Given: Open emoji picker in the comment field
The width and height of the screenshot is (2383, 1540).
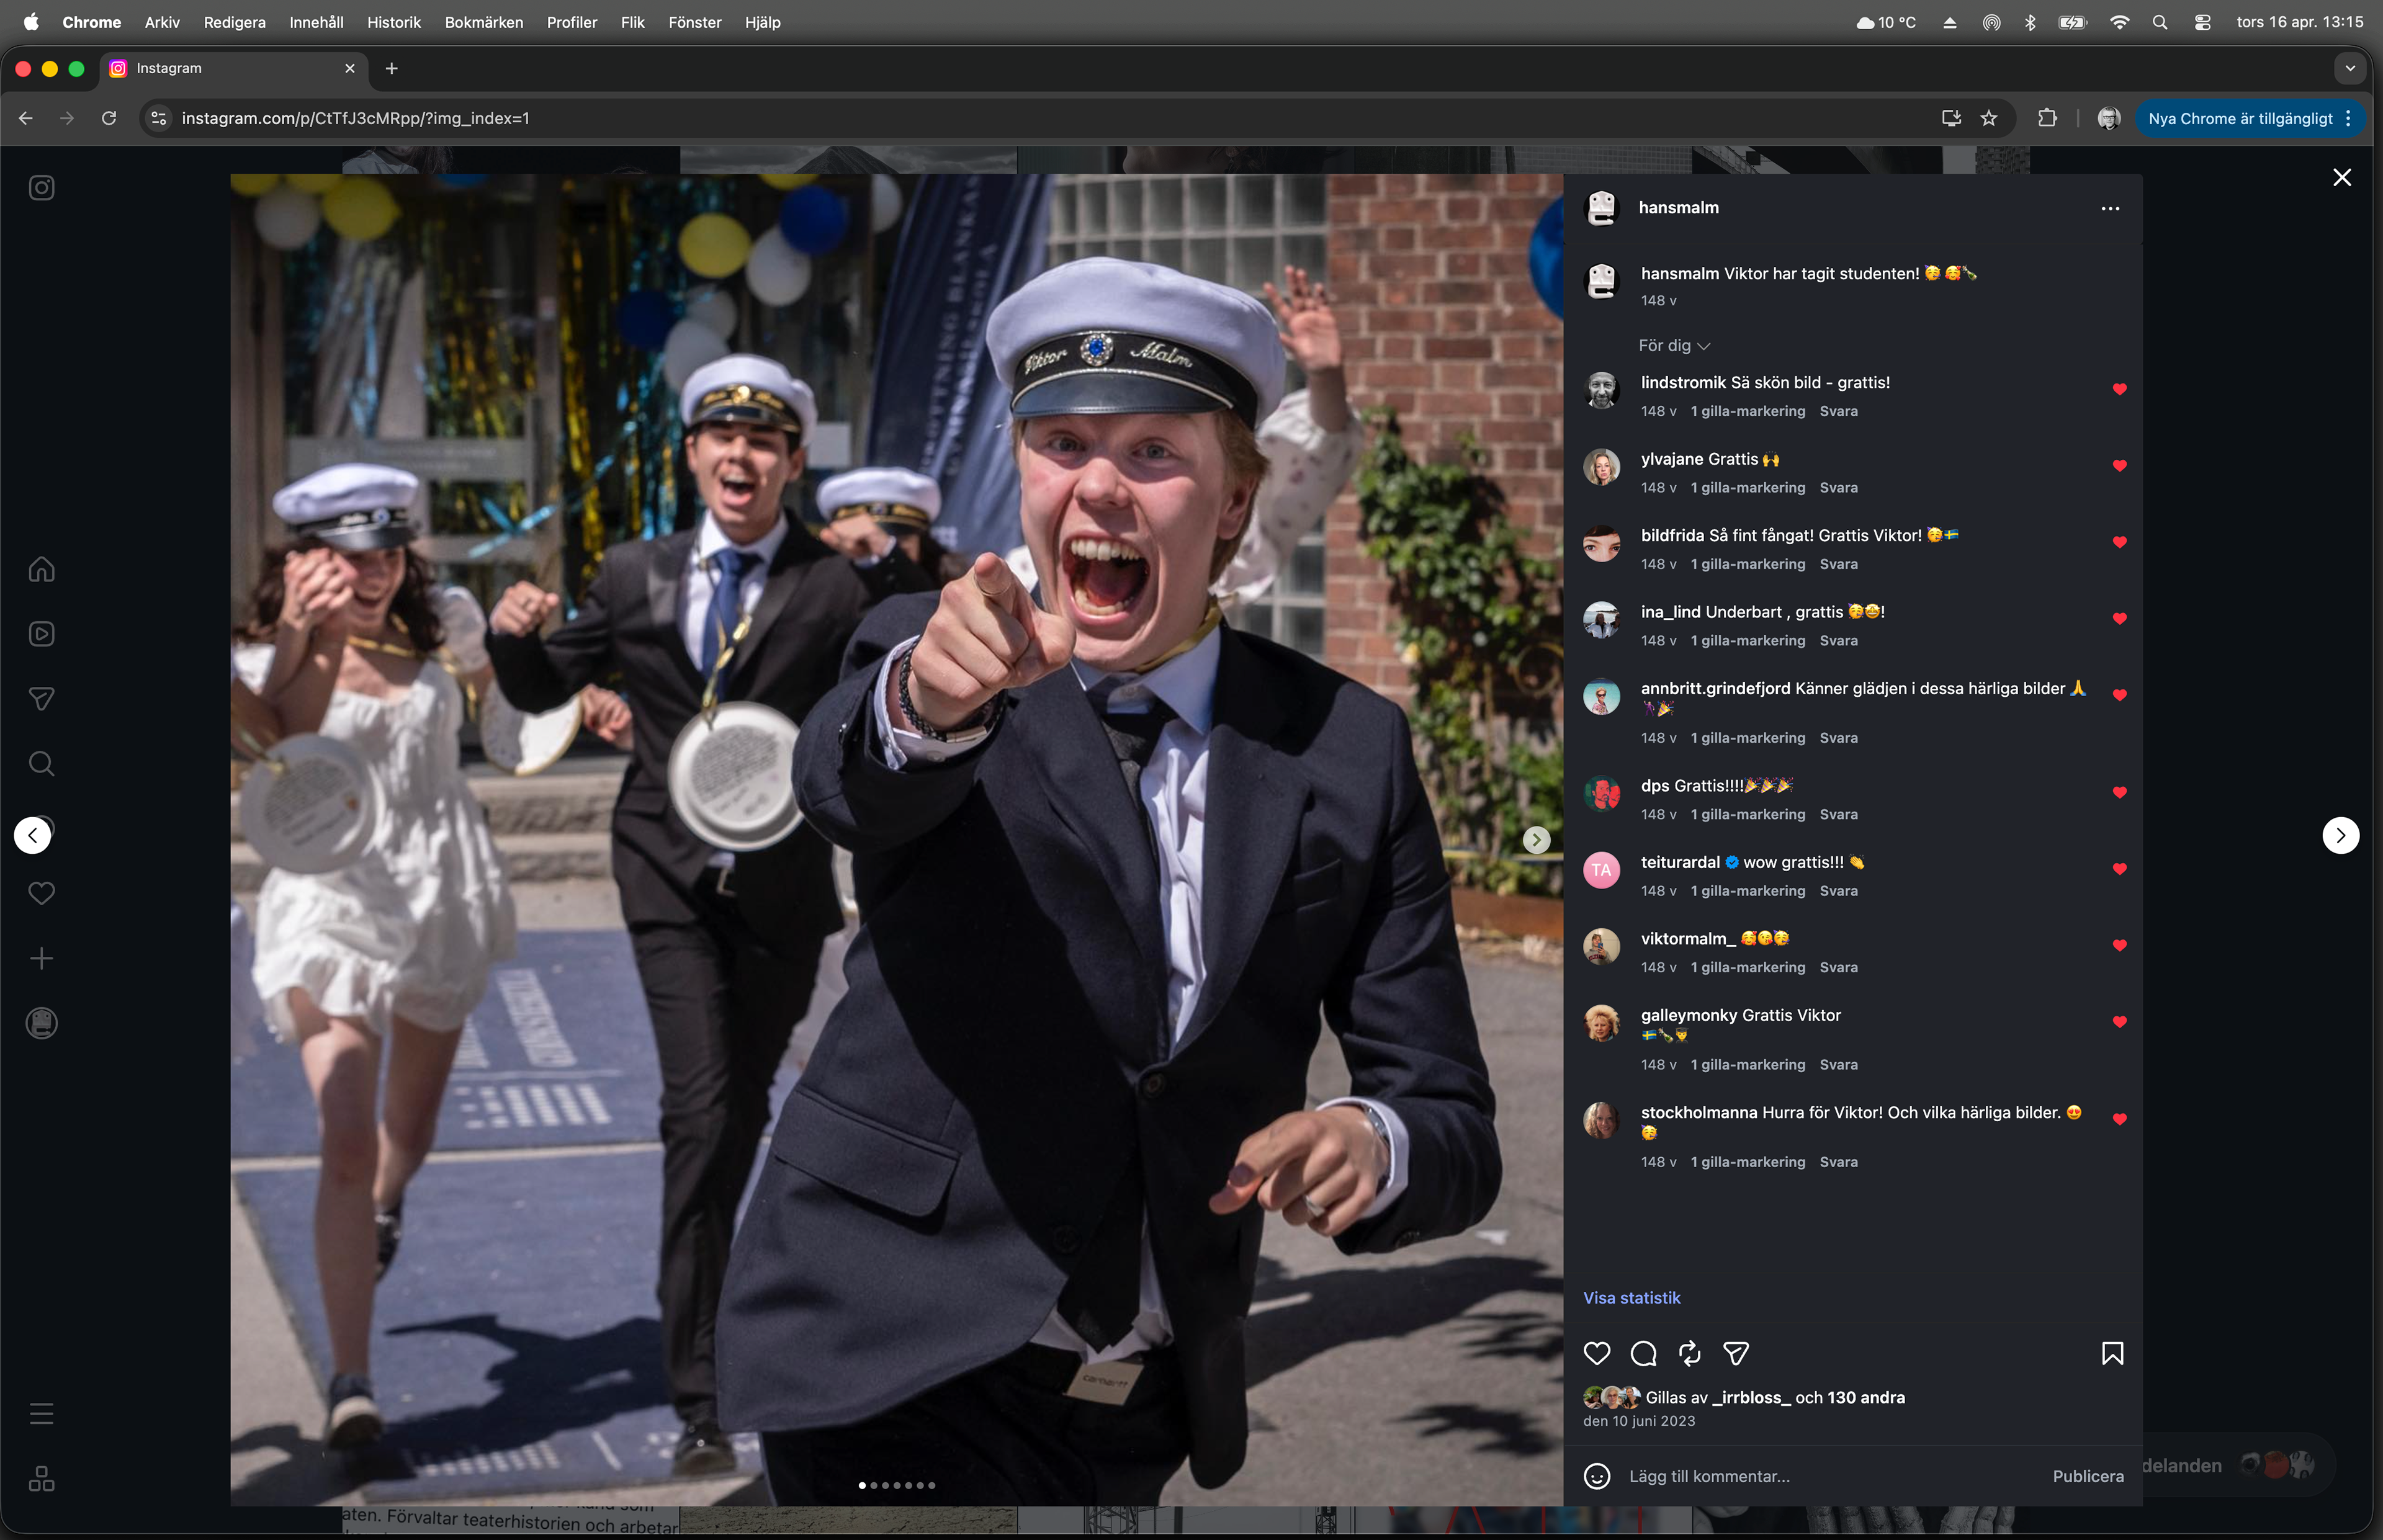Looking at the screenshot, I should point(1597,1476).
